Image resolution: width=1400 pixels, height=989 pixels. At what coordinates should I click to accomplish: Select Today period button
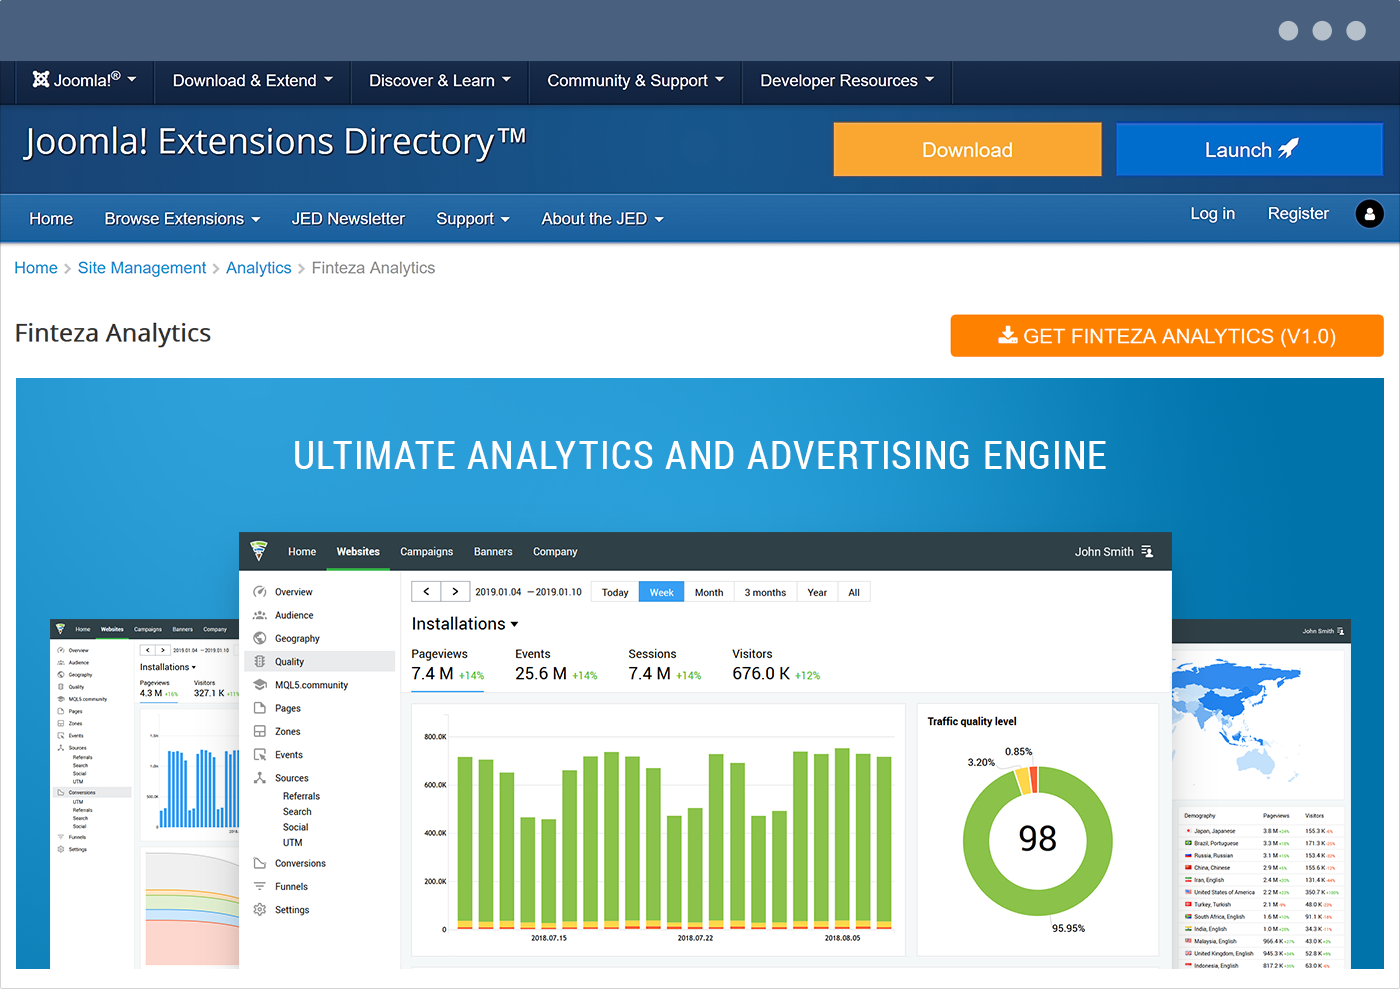pyautogui.click(x=615, y=592)
